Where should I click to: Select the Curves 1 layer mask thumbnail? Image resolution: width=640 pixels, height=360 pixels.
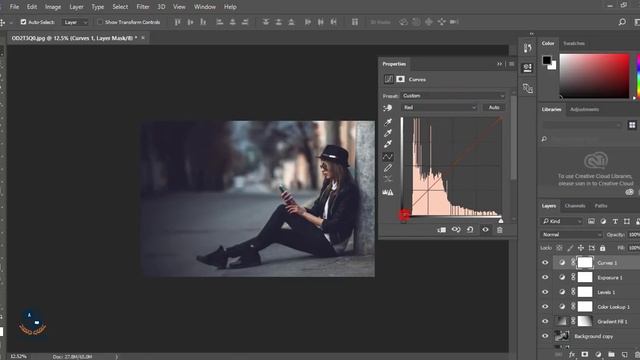pos(585,263)
